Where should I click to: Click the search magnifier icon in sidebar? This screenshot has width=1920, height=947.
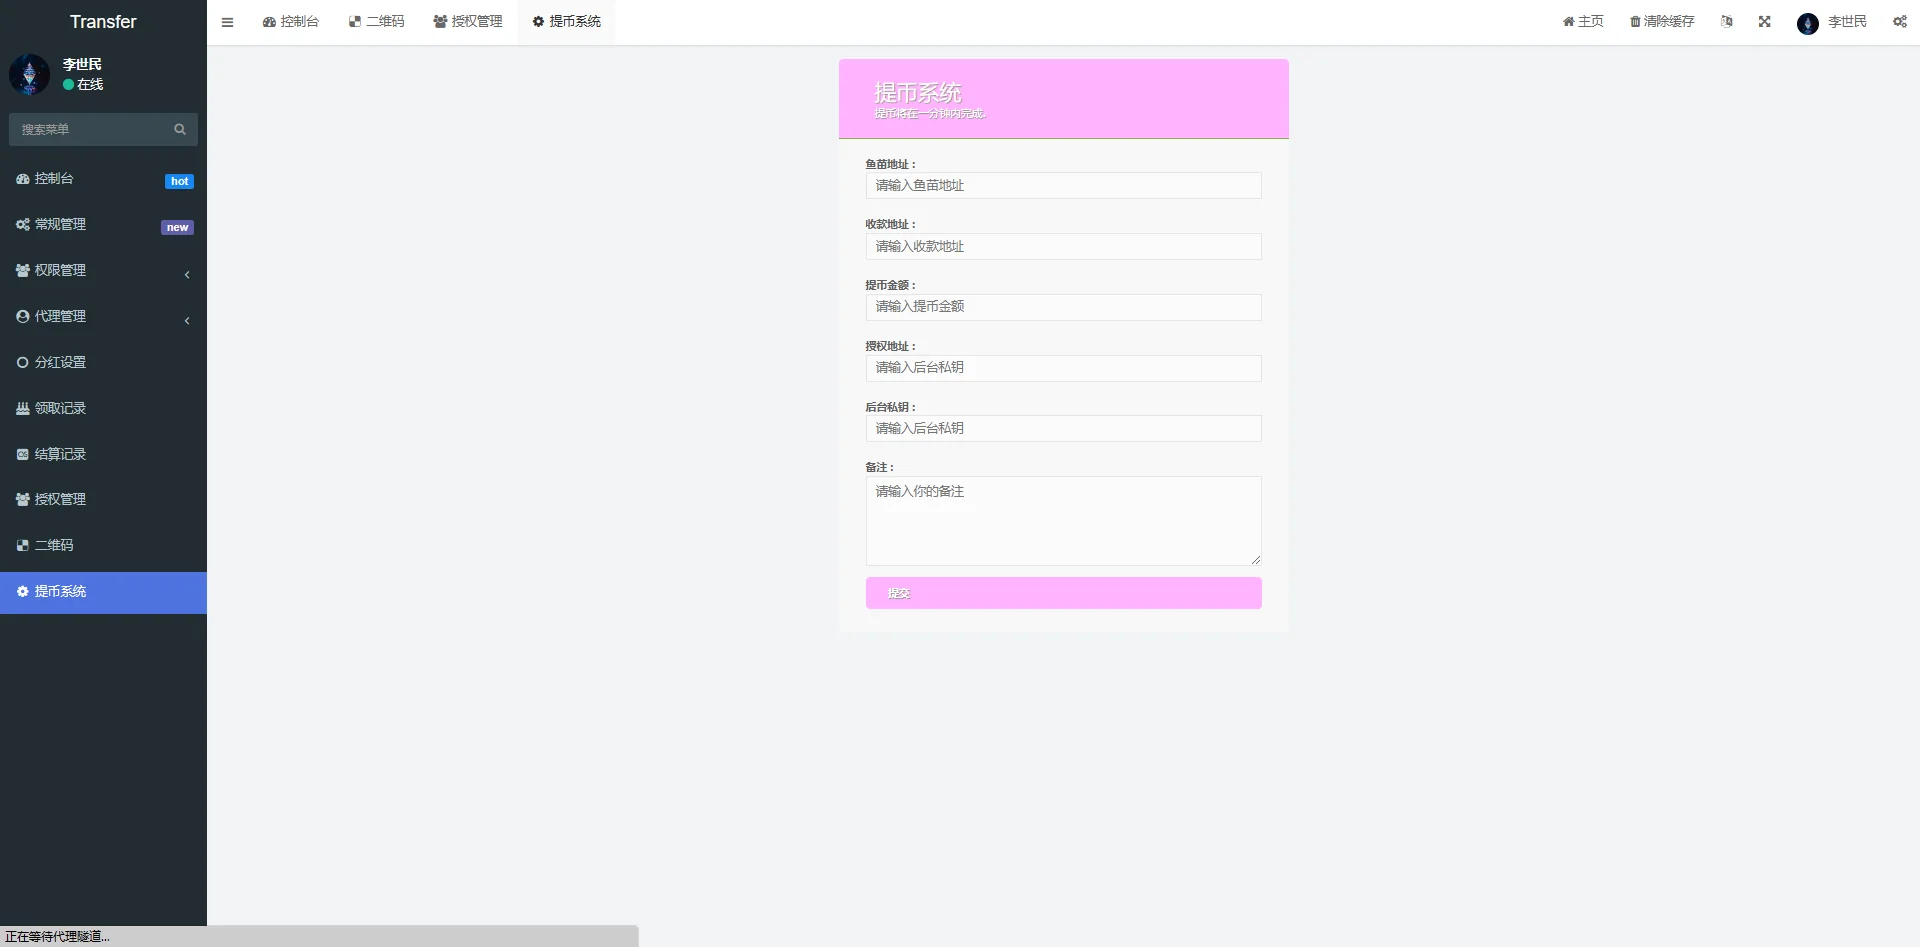point(180,129)
